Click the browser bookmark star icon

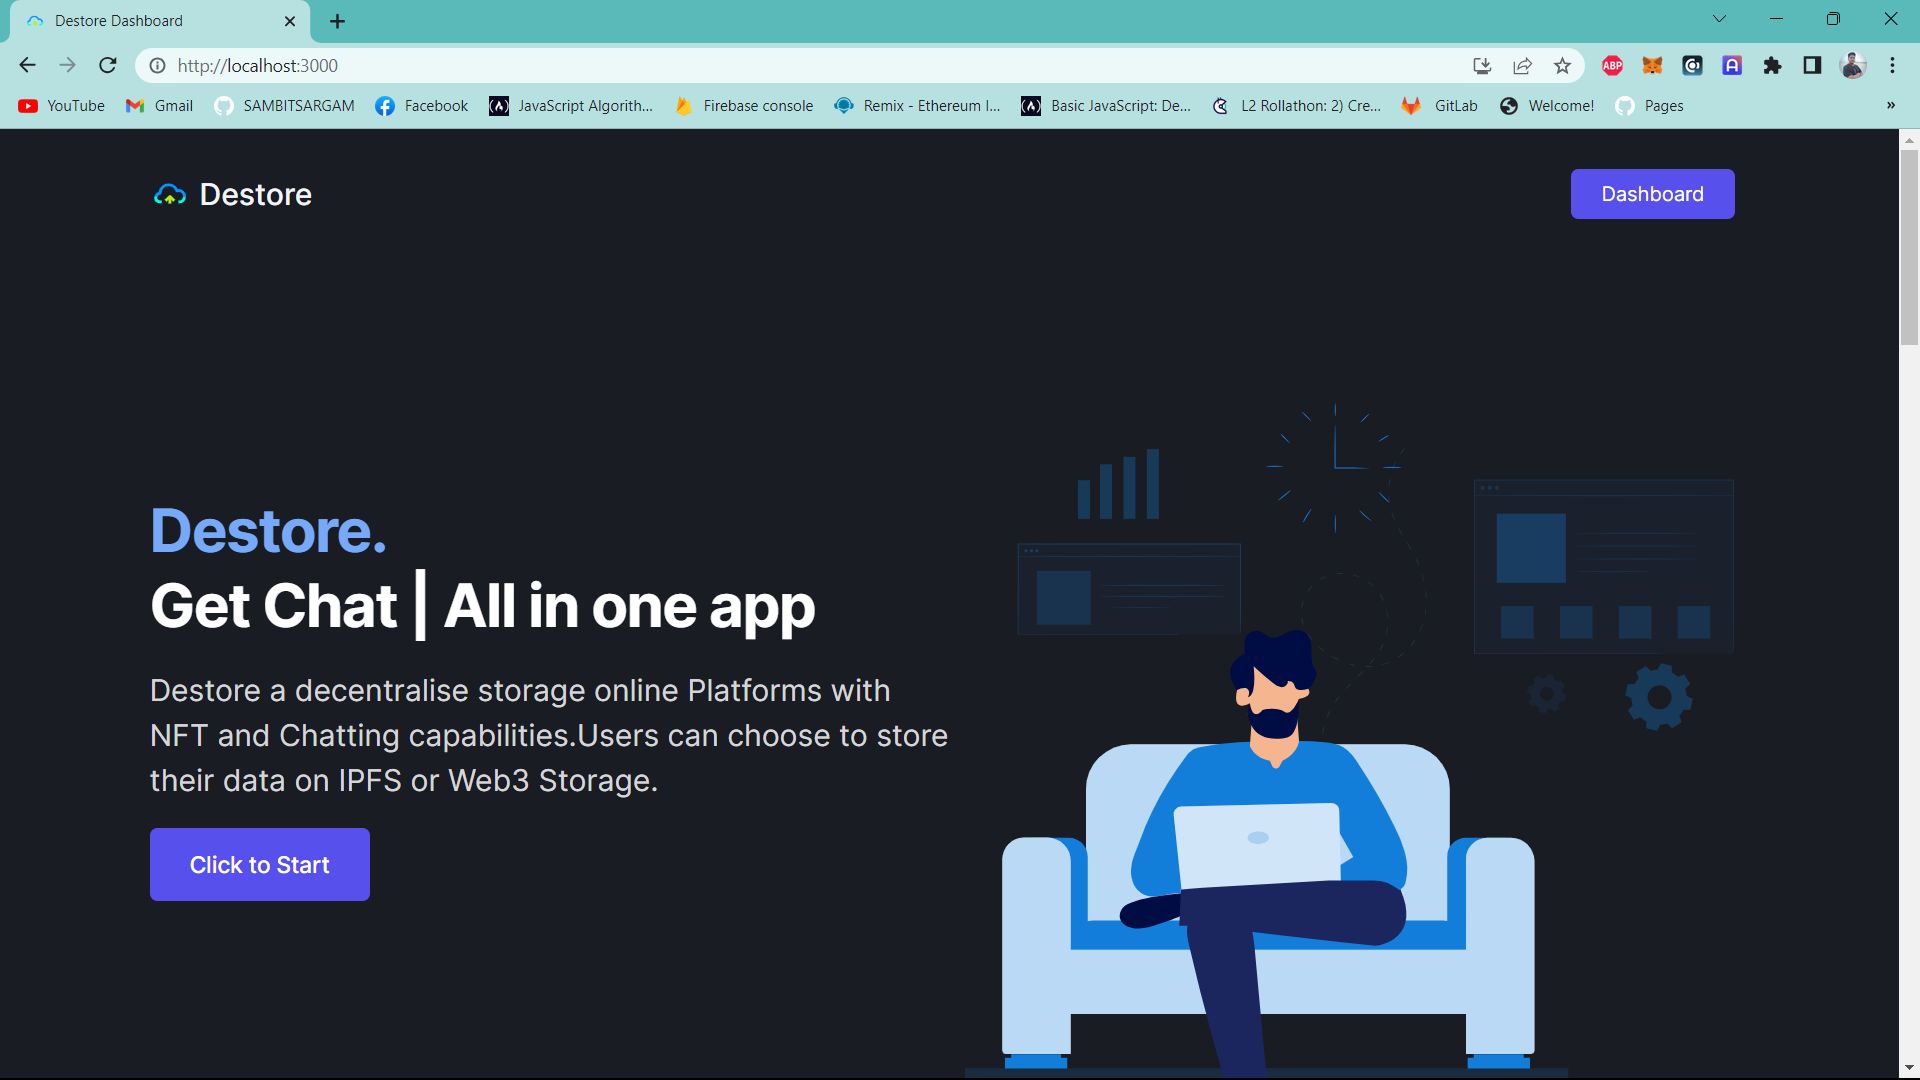(x=1563, y=65)
